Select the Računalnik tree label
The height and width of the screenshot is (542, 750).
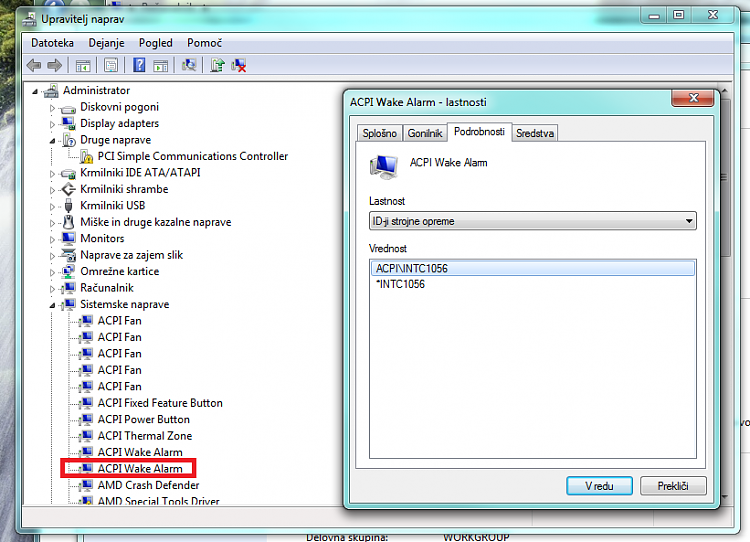pos(107,288)
